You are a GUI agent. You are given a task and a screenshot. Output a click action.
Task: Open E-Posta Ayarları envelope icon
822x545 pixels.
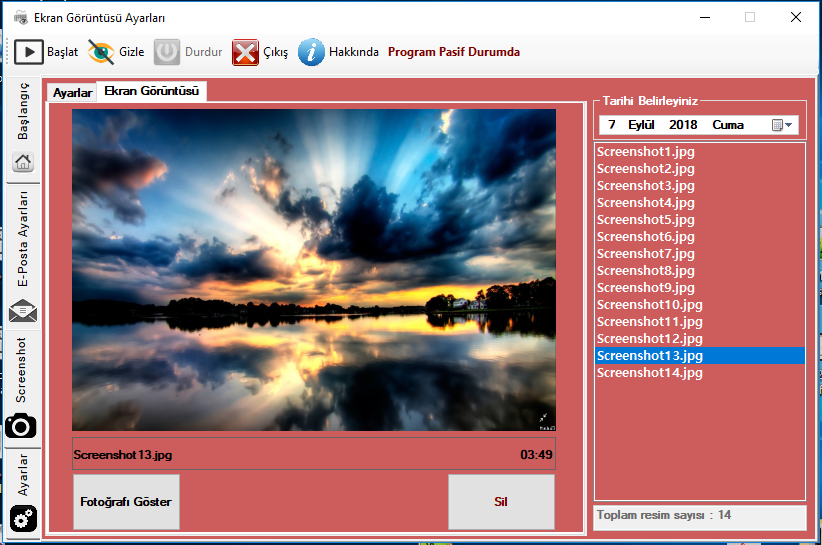click(23, 311)
